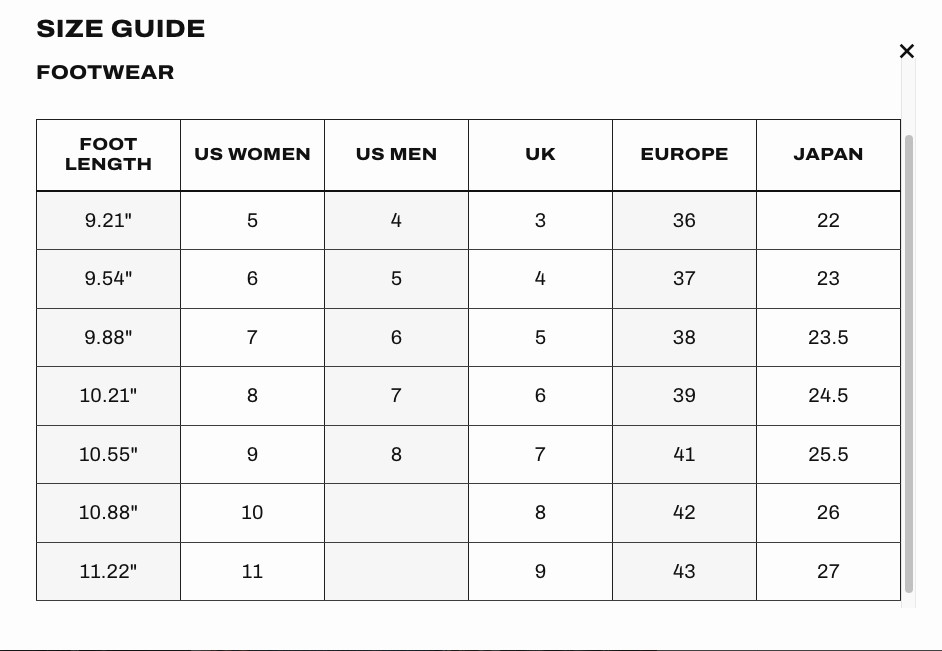Screen dimensions: 942x651
Task: Click the Japan size 24.5 cell
Action: point(828,396)
